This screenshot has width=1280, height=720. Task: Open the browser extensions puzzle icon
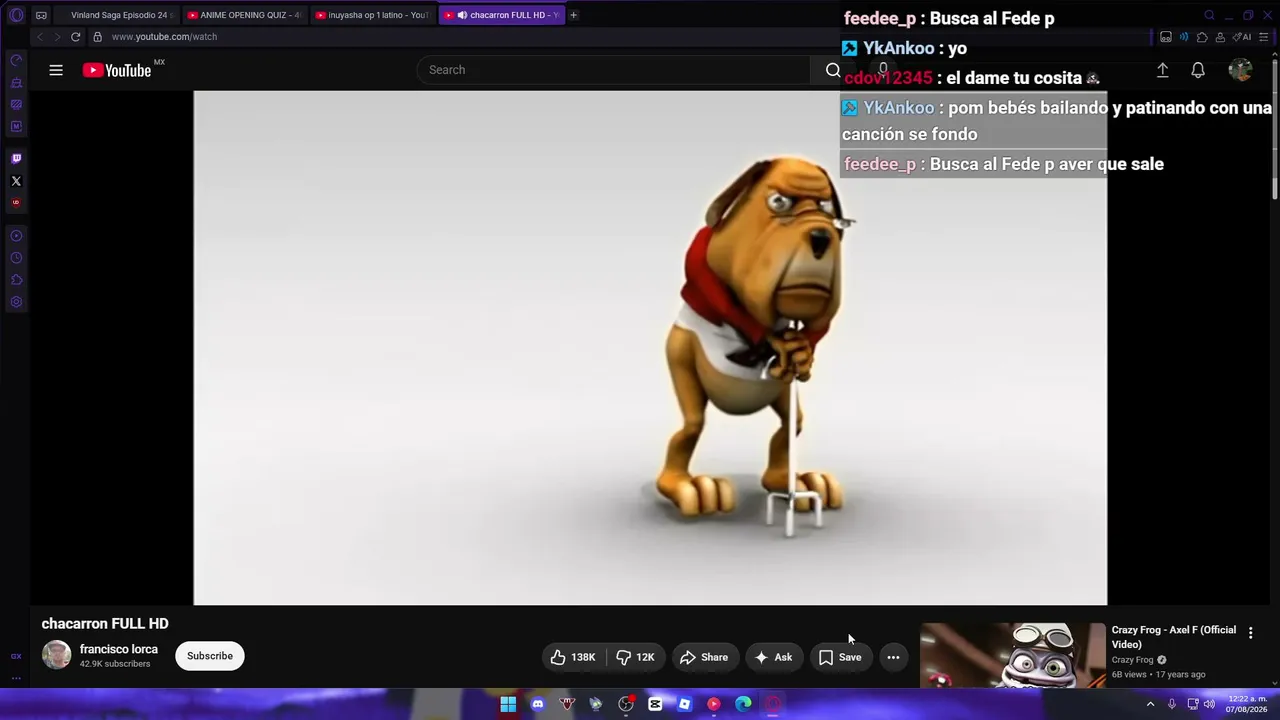point(1202,37)
